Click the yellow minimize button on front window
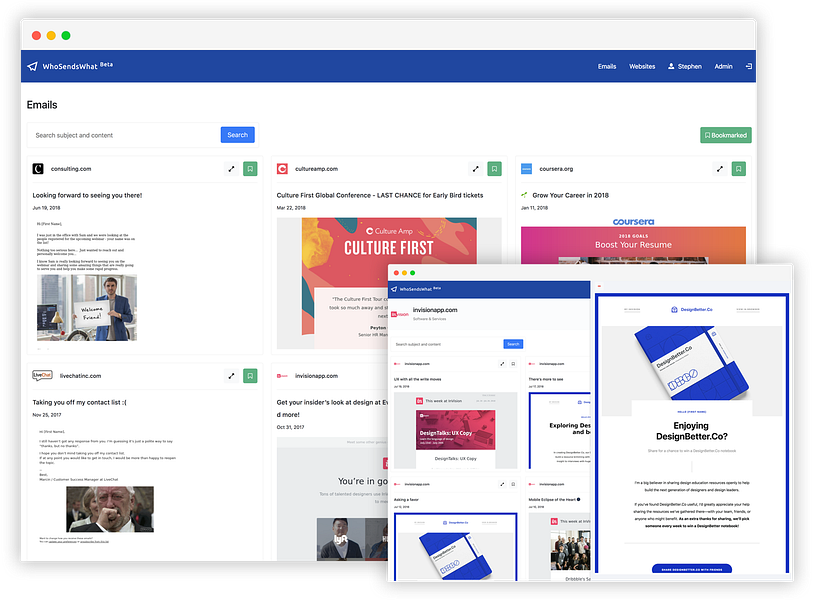This screenshot has width=814, height=600. (404, 273)
